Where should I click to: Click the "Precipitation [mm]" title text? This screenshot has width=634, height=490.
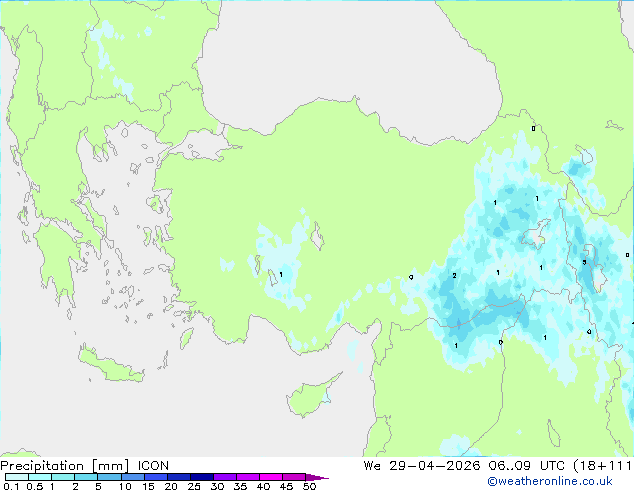pos(64,466)
